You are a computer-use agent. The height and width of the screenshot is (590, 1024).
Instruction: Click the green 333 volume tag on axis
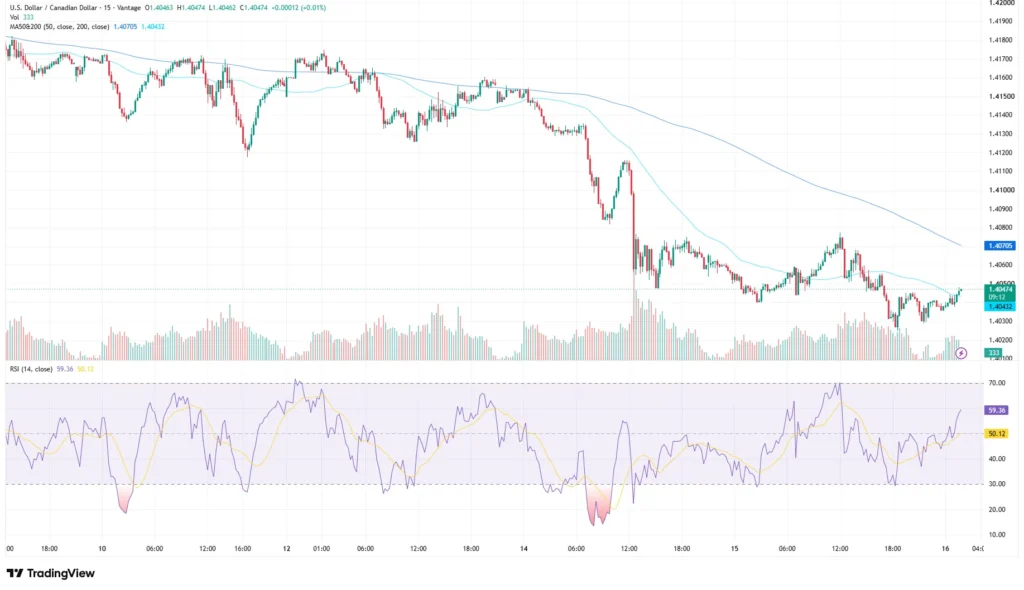point(993,353)
